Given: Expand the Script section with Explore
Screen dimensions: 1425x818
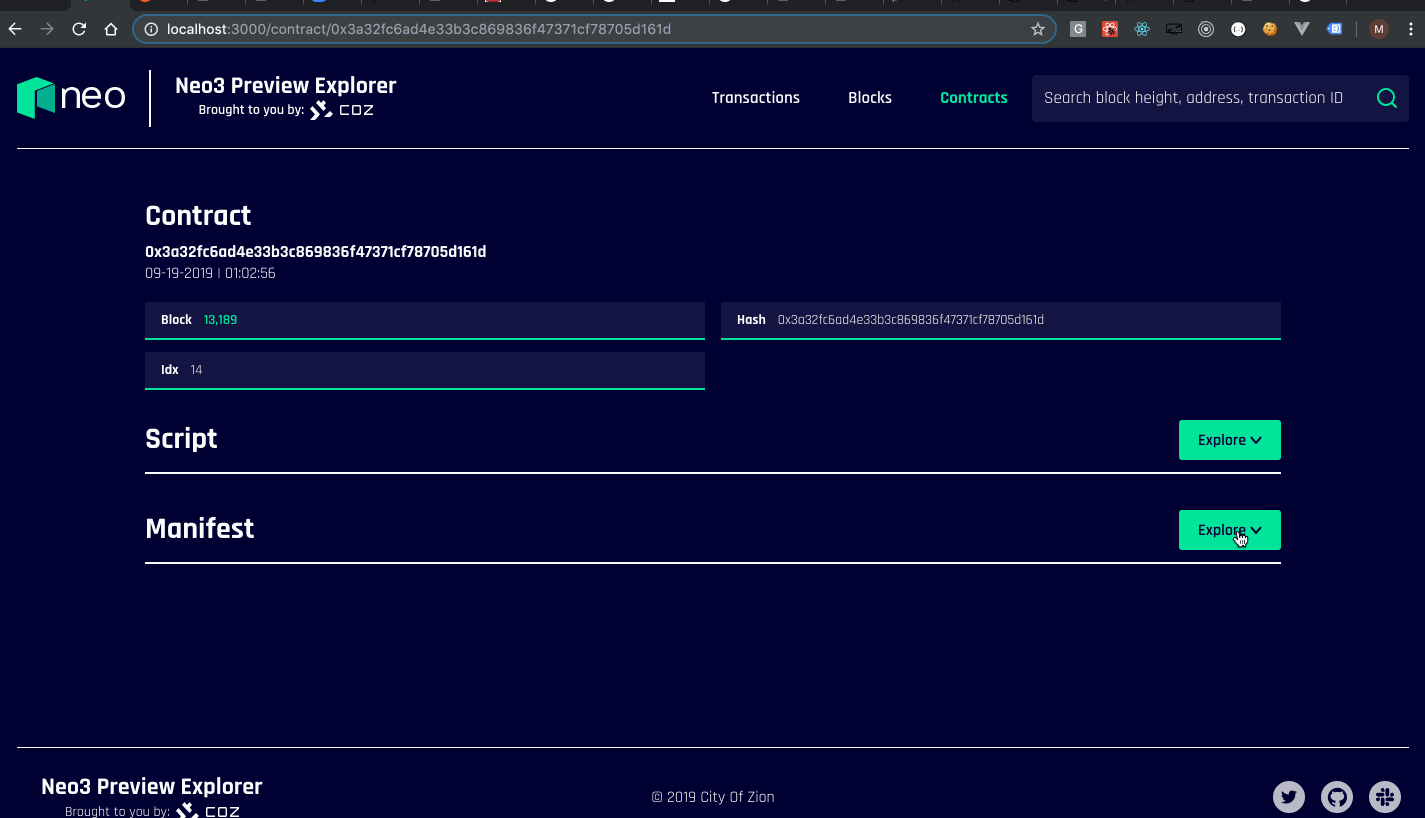Looking at the screenshot, I should [1229, 440].
